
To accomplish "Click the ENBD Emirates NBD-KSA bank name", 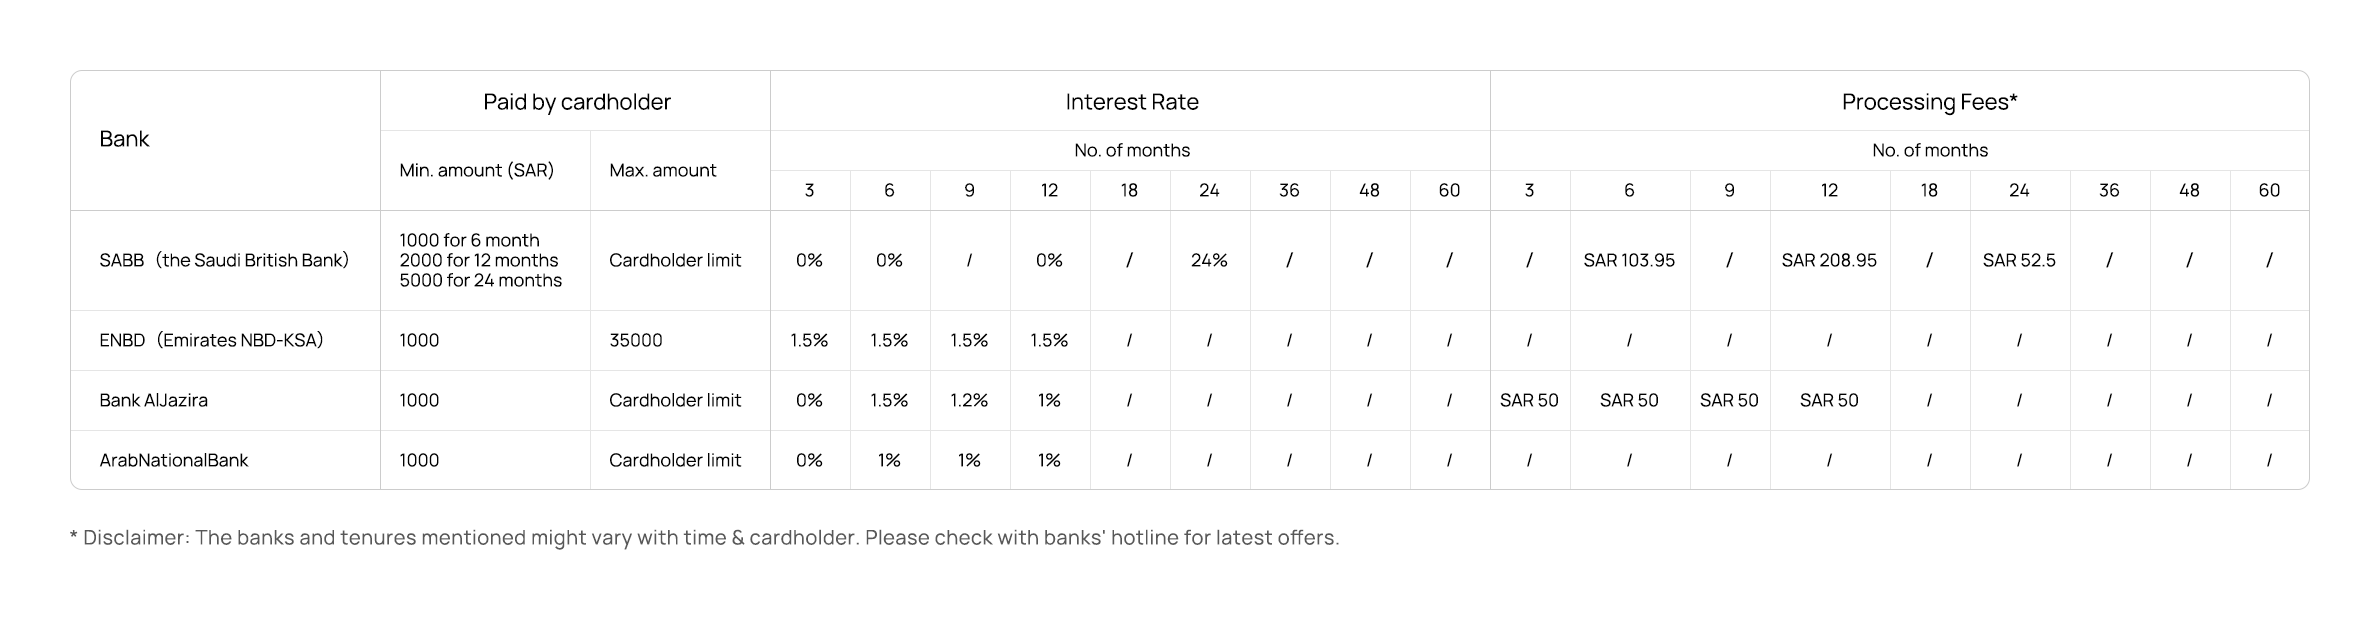I will 211,341.
